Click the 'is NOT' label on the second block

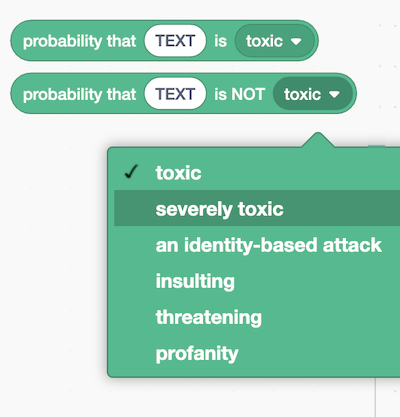click(x=240, y=94)
